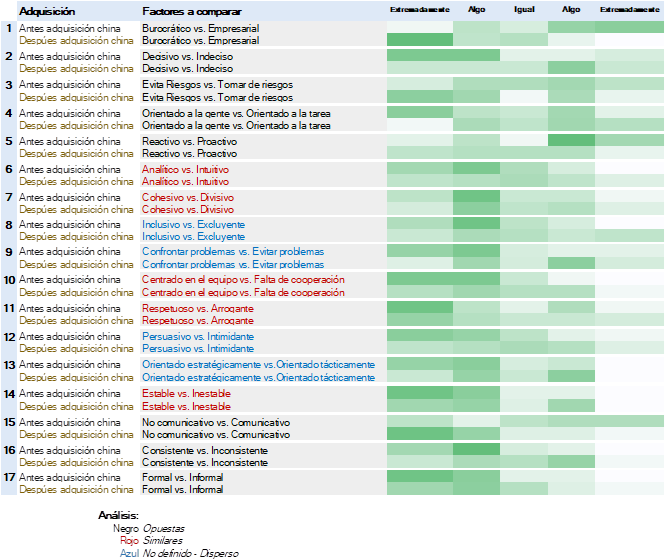Screen dimensions: 665x560
Task: Select row number 17
Action: click(8, 478)
